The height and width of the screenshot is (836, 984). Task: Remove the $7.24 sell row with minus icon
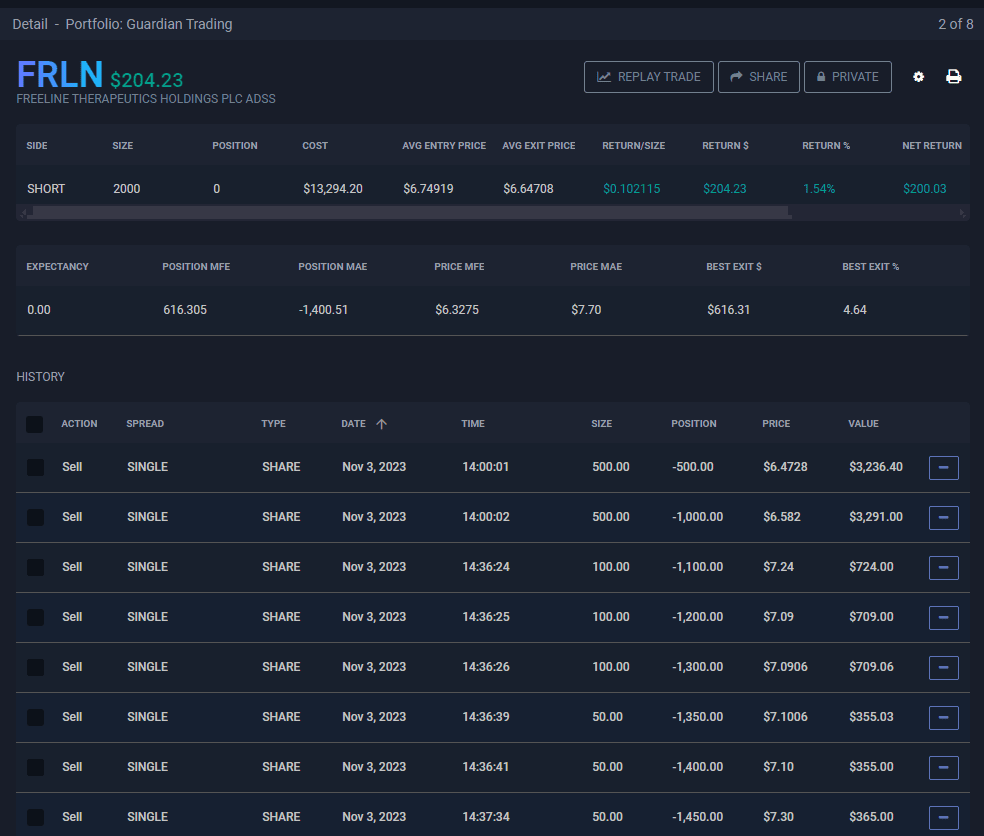(x=943, y=567)
